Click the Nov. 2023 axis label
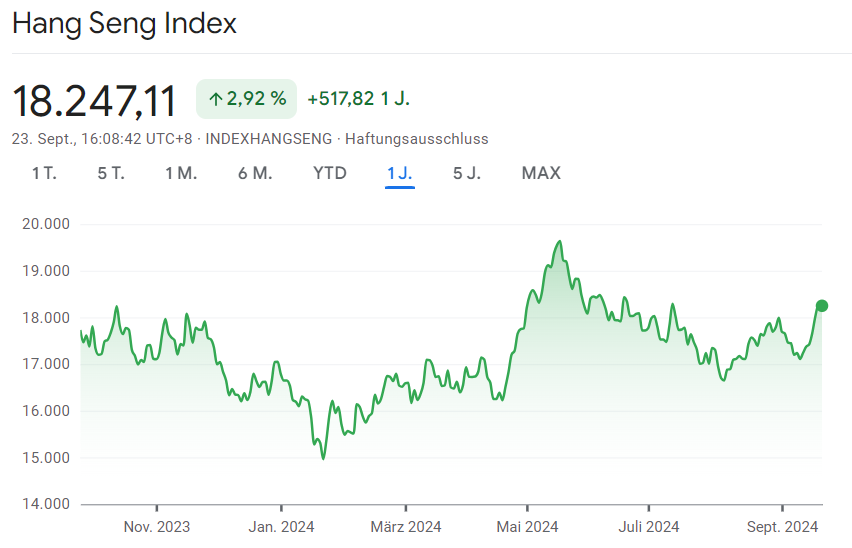Screen dimensions: 852x548 click(157, 527)
